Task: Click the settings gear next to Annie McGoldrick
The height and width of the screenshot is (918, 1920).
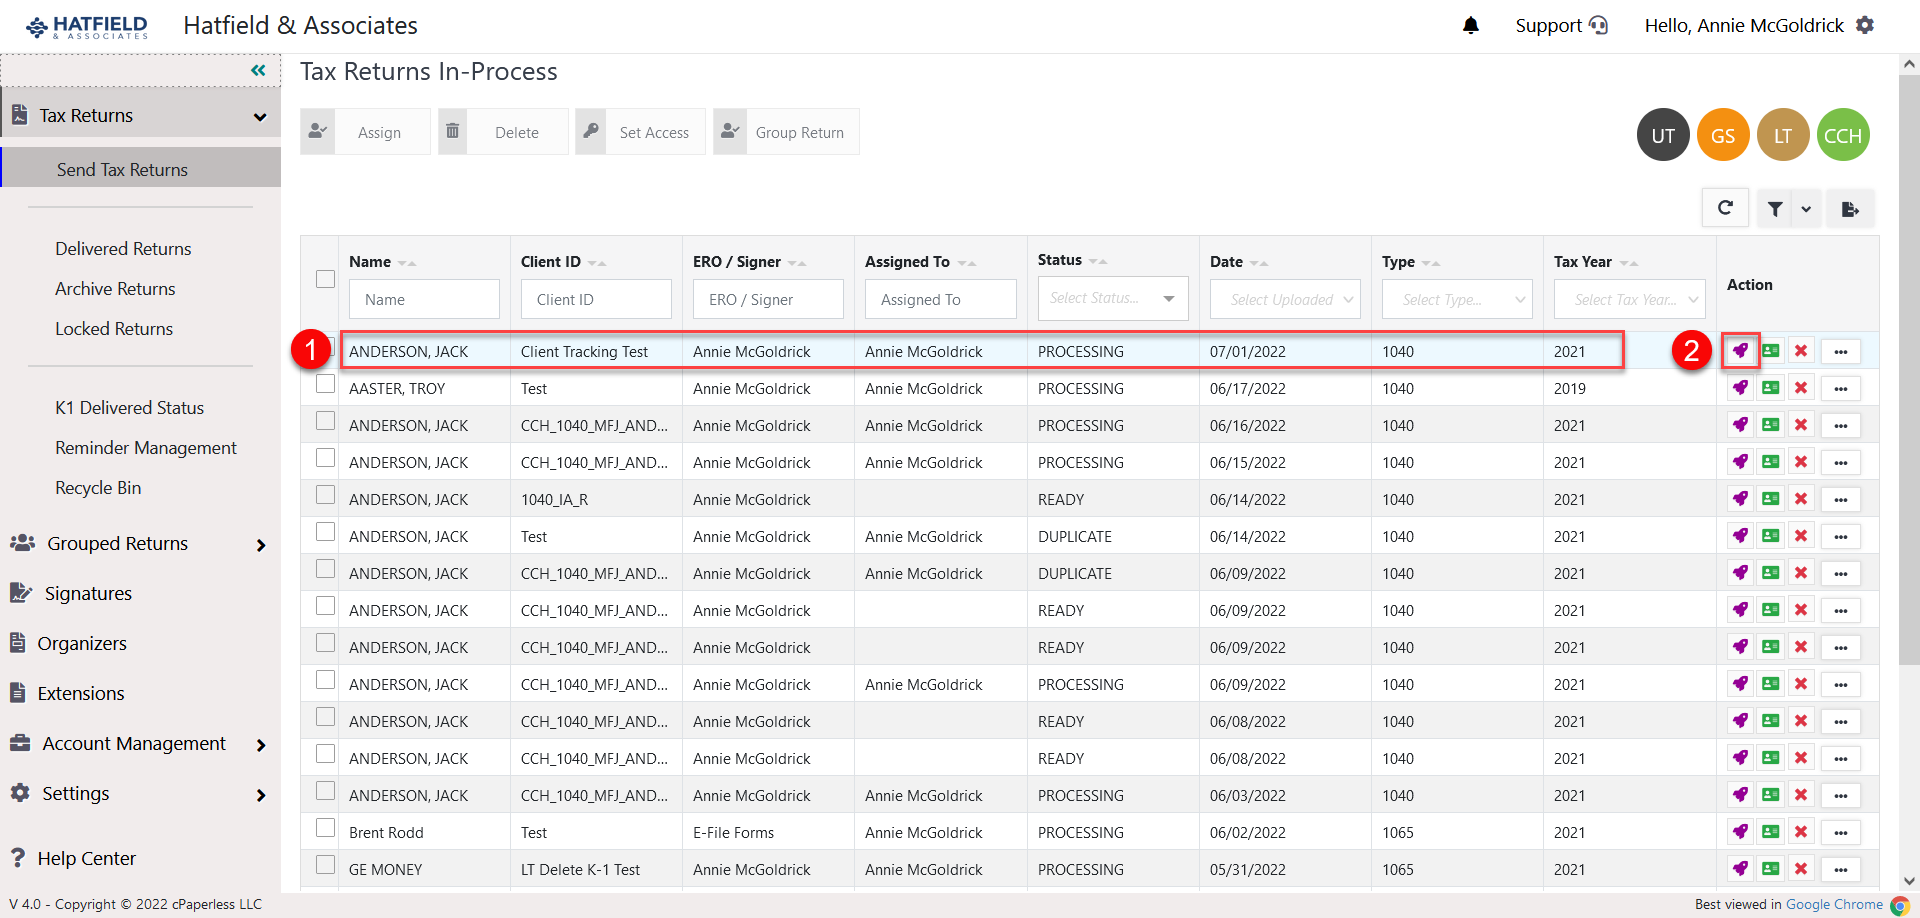Action: coord(1866,25)
